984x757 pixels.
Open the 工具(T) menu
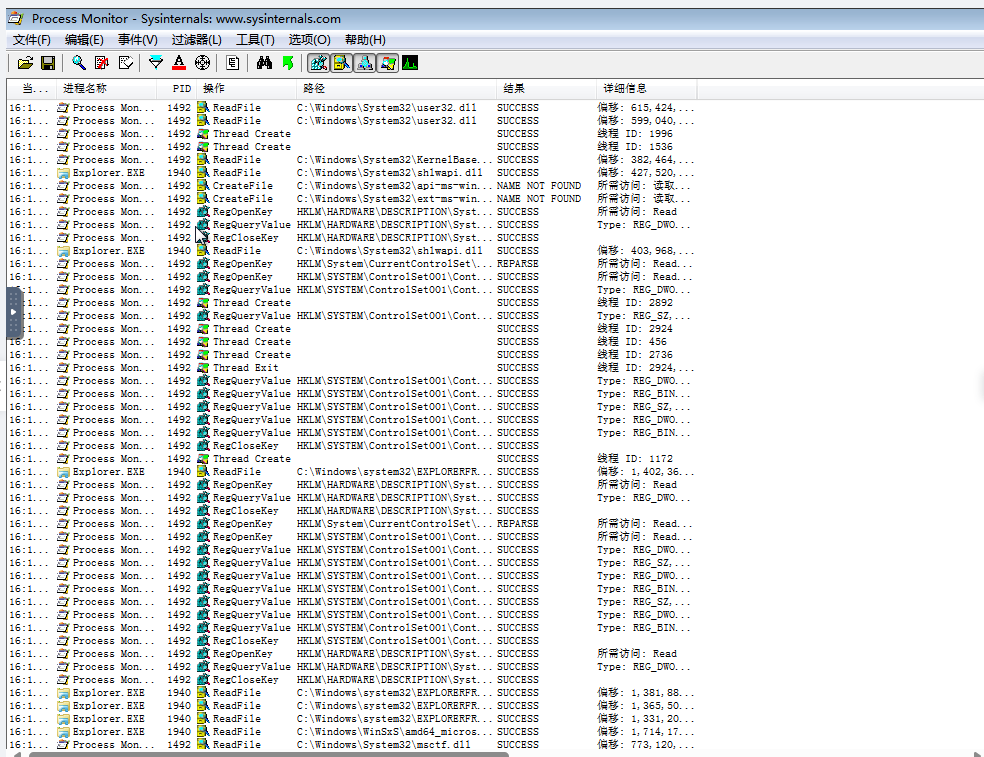(255, 40)
